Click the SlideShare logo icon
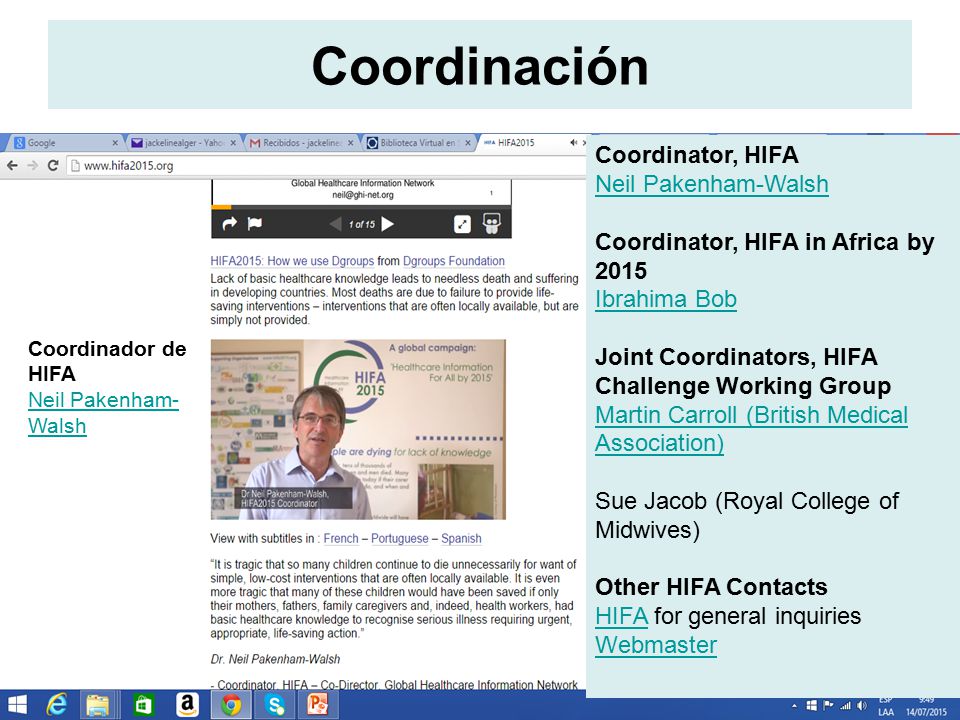 (492, 223)
